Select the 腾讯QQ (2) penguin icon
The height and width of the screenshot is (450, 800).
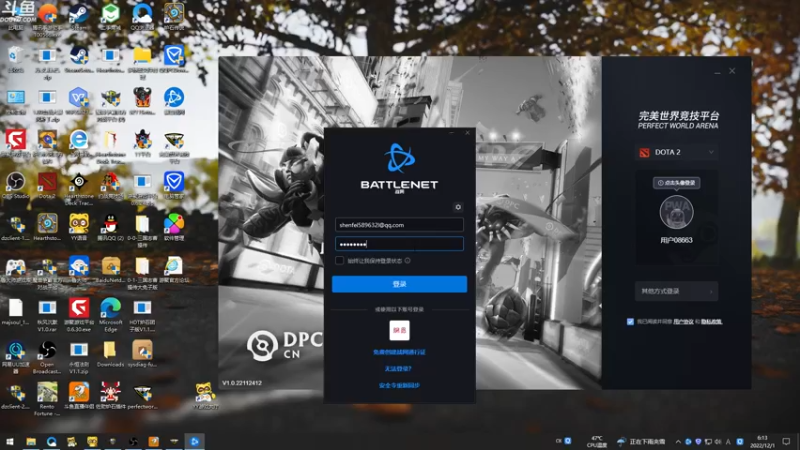pos(110,228)
